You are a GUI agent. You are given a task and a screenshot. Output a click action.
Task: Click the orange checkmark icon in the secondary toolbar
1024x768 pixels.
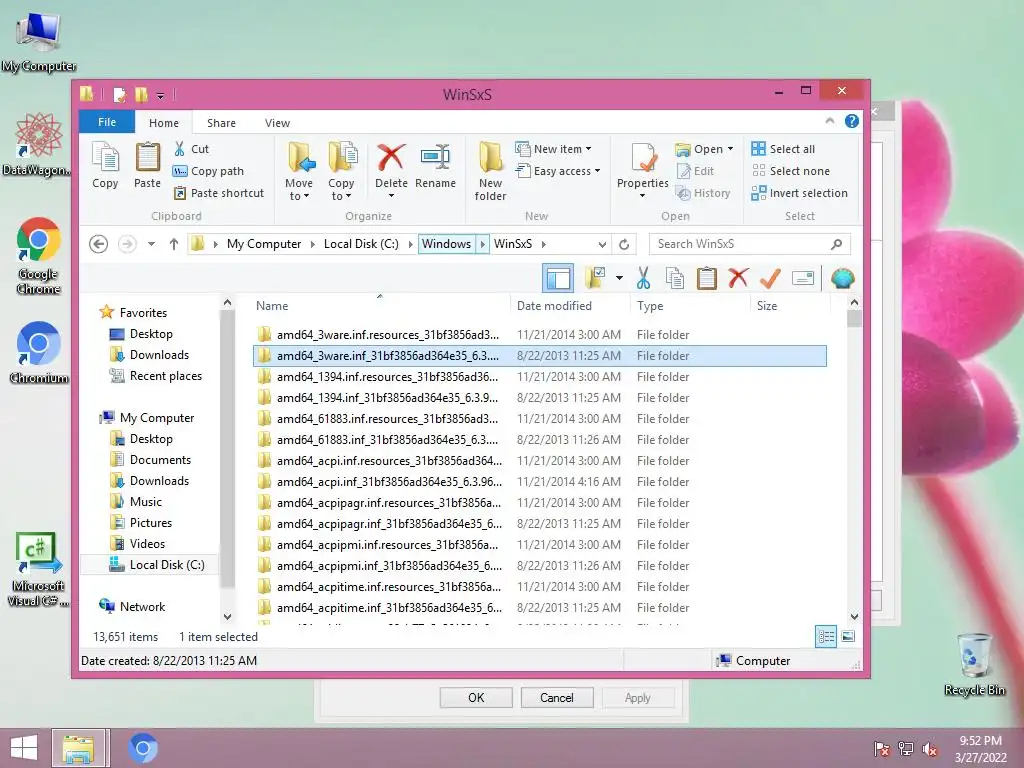[x=770, y=278]
